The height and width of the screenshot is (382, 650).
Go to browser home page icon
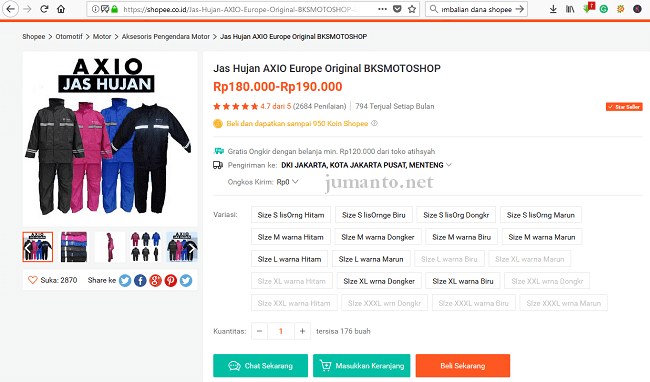click(61, 9)
